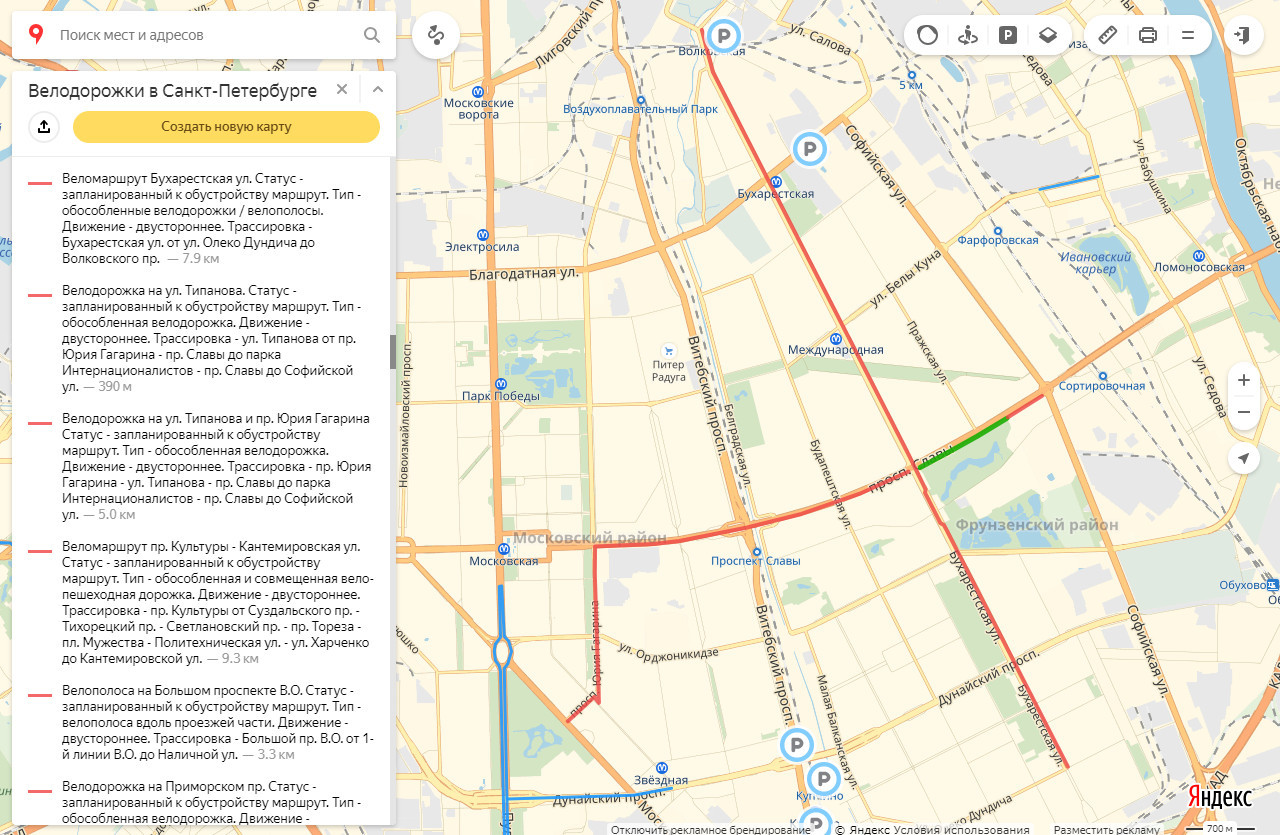This screenshot has height=835, width=1280.
Task: Click the login door icon
Action: click(x=1243, y=35)
